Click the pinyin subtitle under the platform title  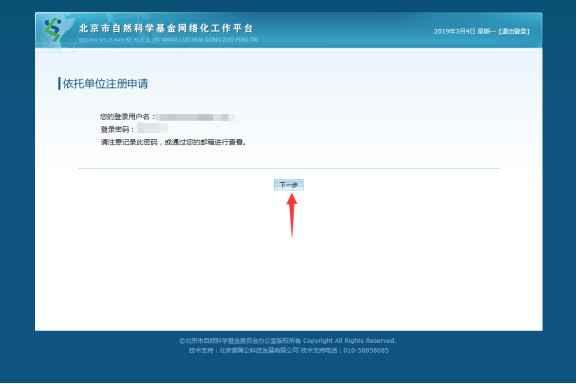[168, 40]
